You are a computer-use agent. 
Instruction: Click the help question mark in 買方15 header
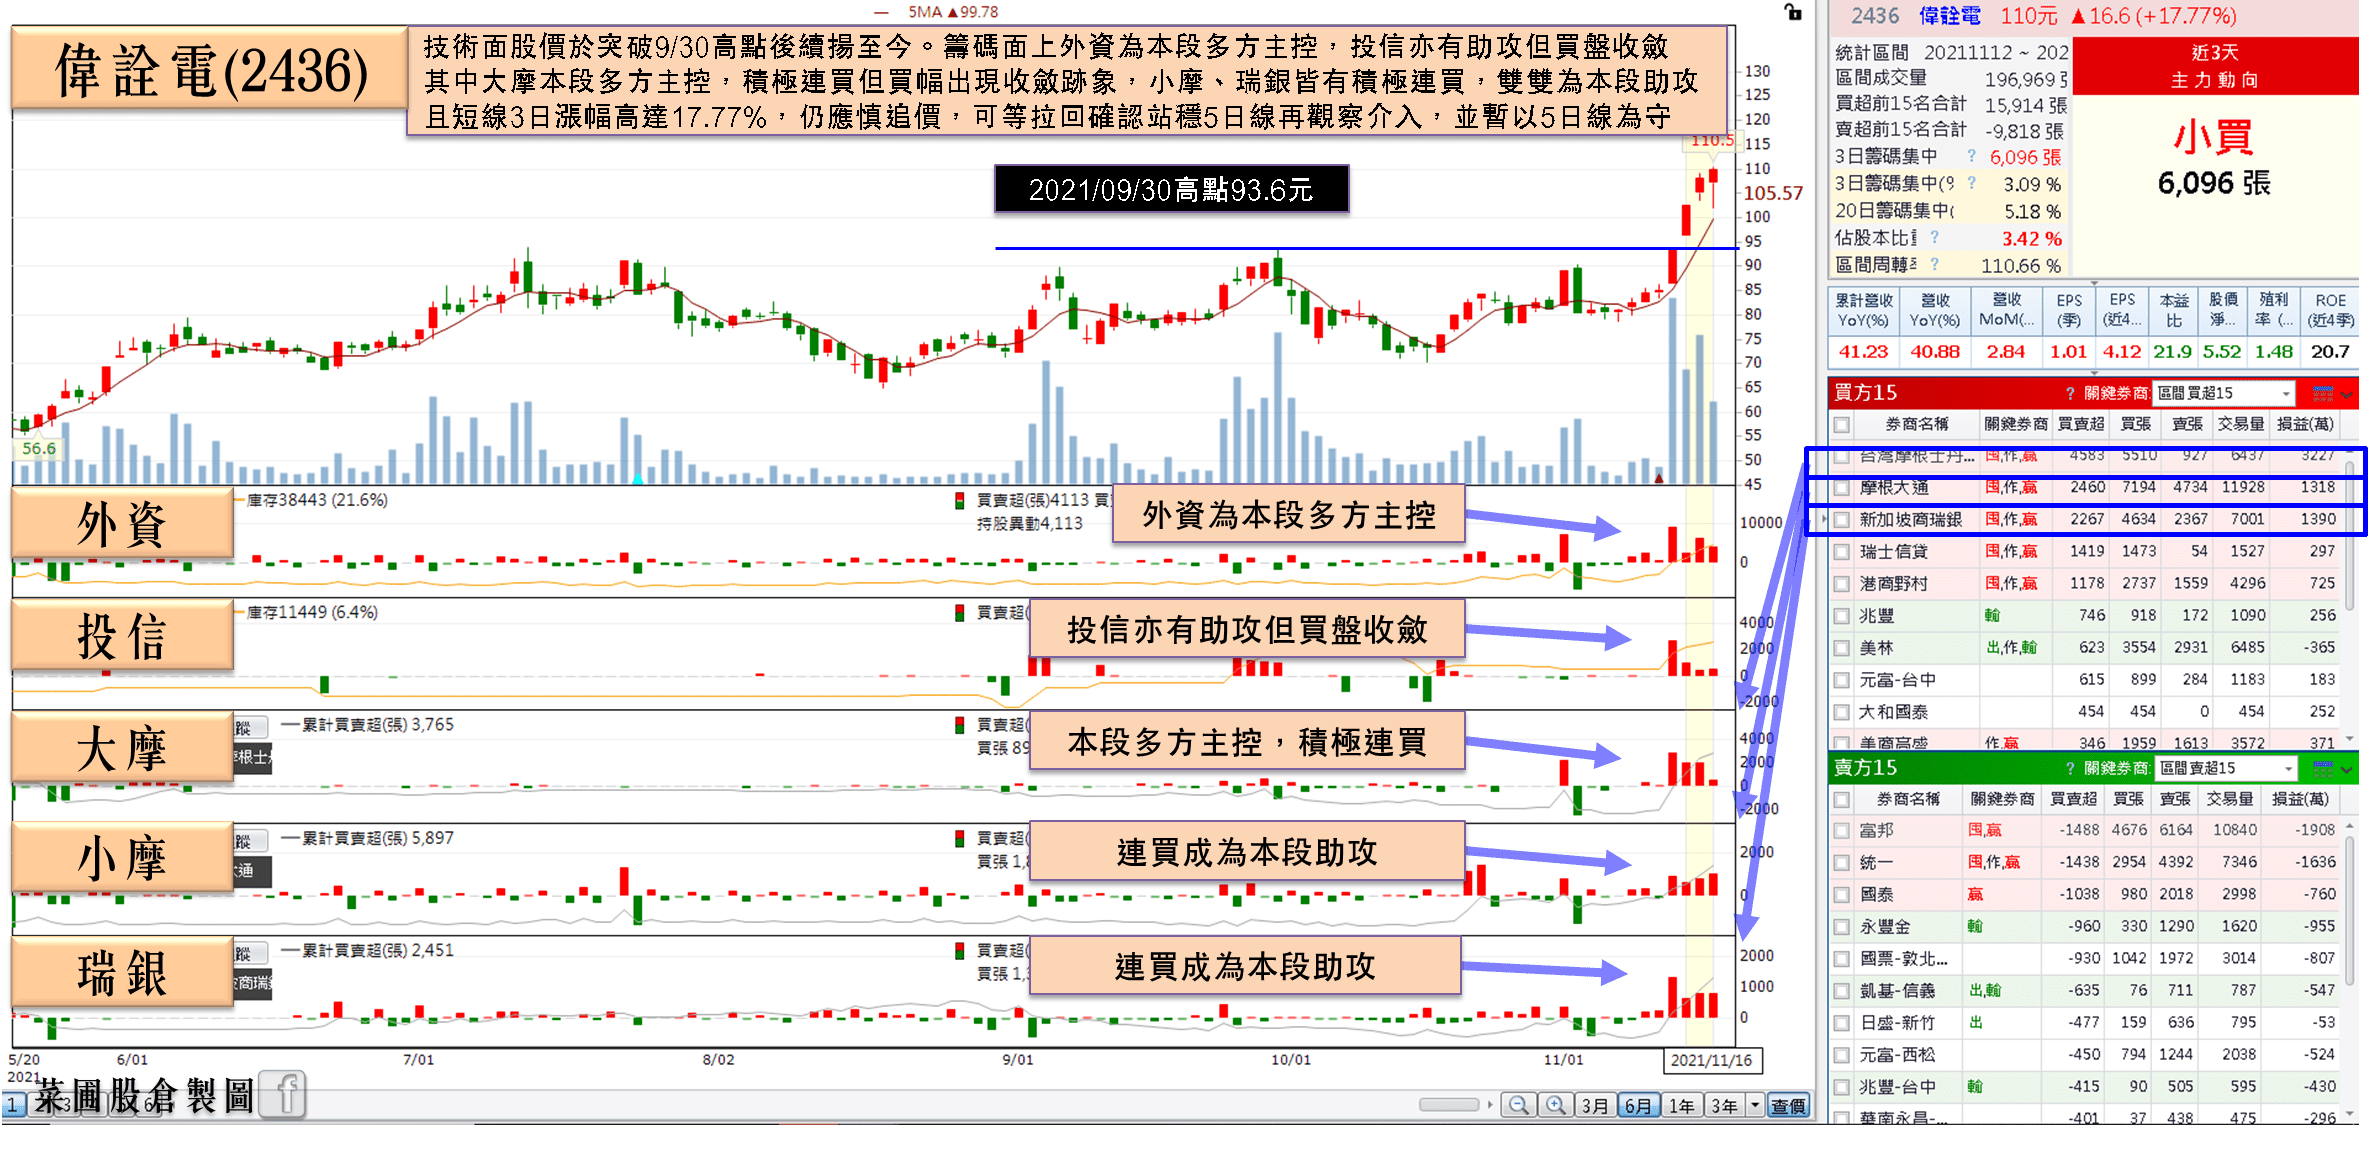click(2070, 393)
